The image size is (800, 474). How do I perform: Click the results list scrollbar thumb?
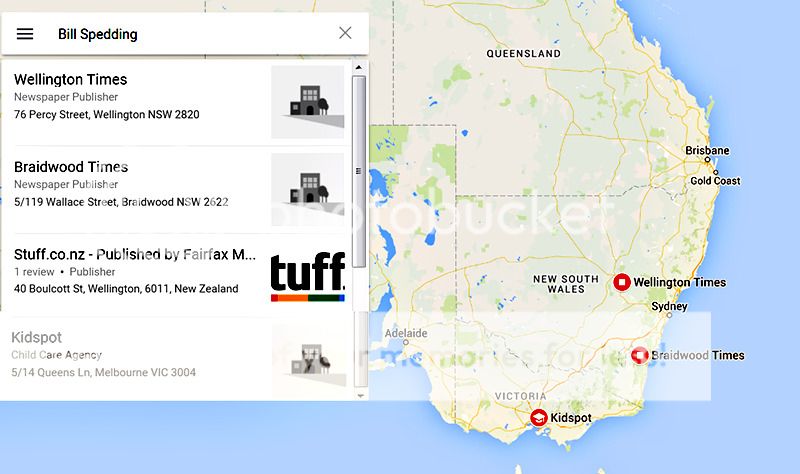pos(359,170)
